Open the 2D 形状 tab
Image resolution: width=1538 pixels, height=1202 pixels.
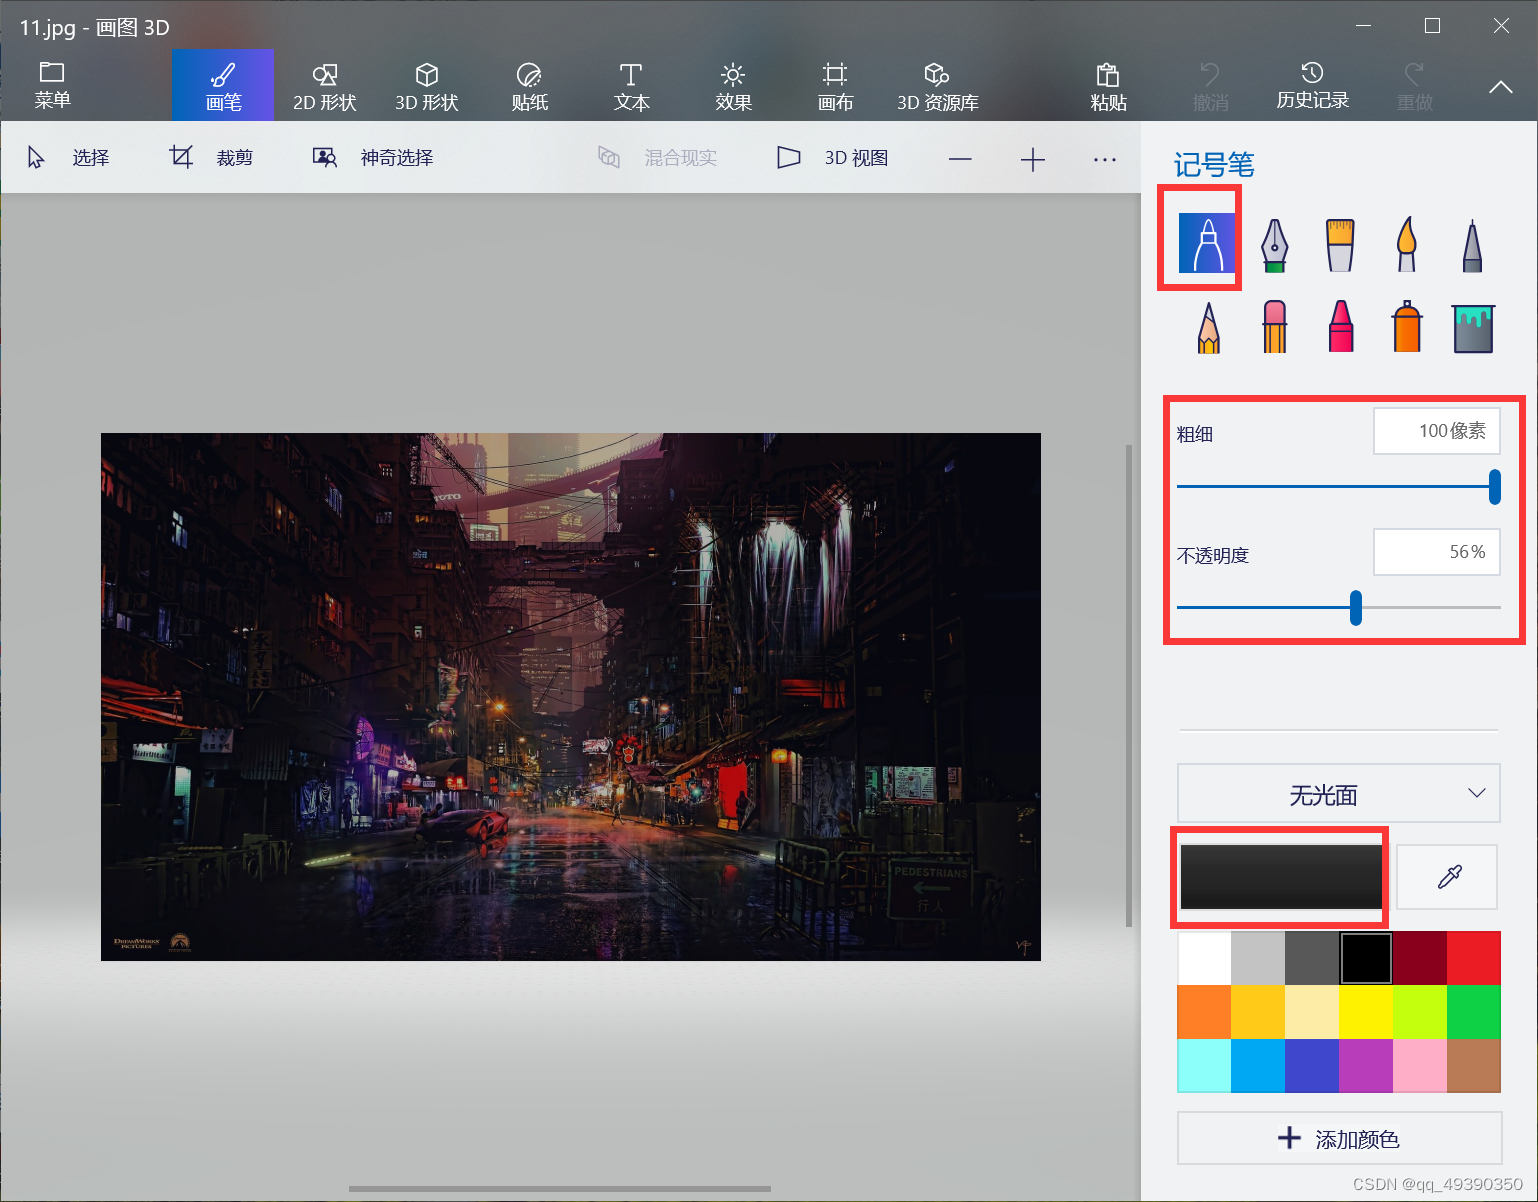pos(325,87)
